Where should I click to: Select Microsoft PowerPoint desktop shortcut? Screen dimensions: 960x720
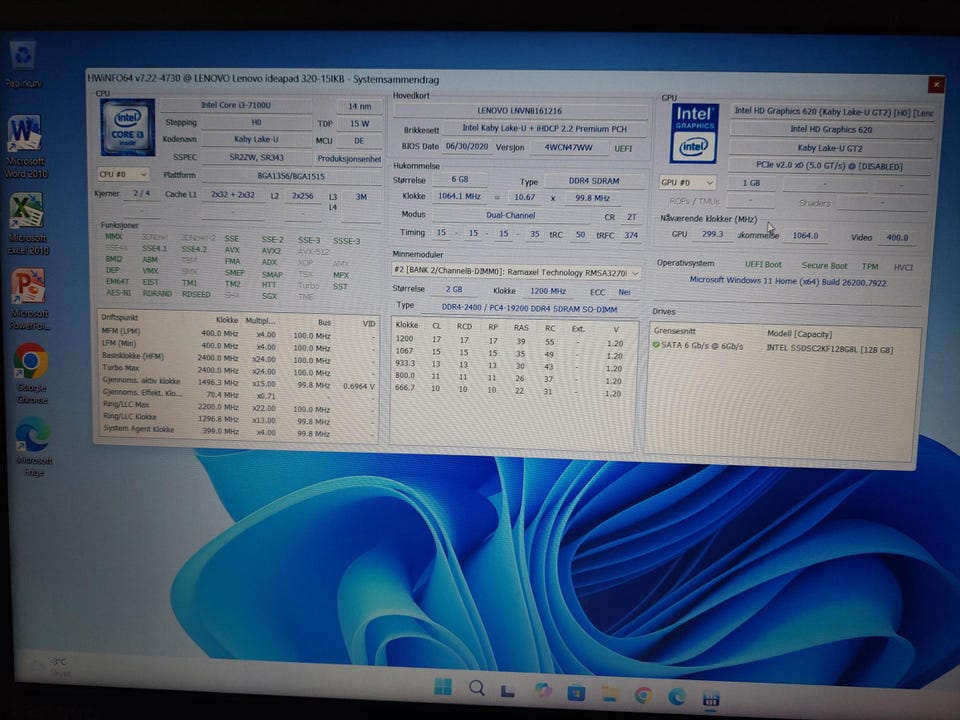[x=29, y=300]
